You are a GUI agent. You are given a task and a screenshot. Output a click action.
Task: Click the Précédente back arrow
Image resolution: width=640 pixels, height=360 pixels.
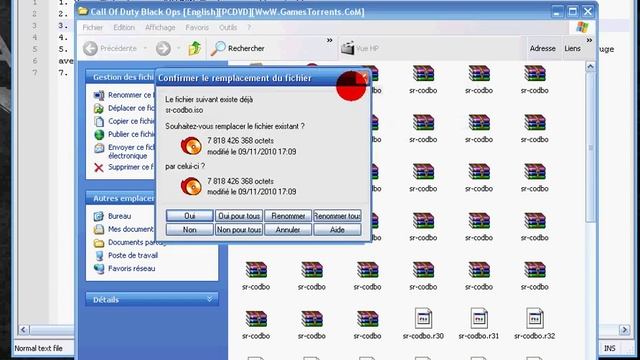point(90,48)
